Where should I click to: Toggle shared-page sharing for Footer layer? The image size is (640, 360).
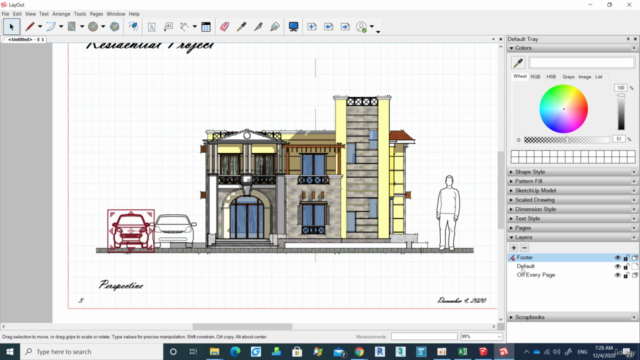(635, 258)
